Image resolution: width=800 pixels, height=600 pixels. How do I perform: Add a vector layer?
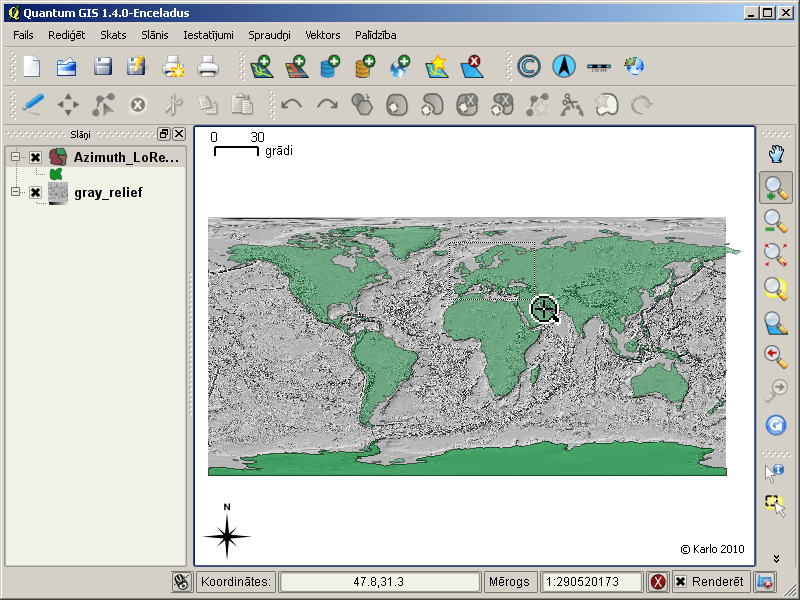click(262, 66)
